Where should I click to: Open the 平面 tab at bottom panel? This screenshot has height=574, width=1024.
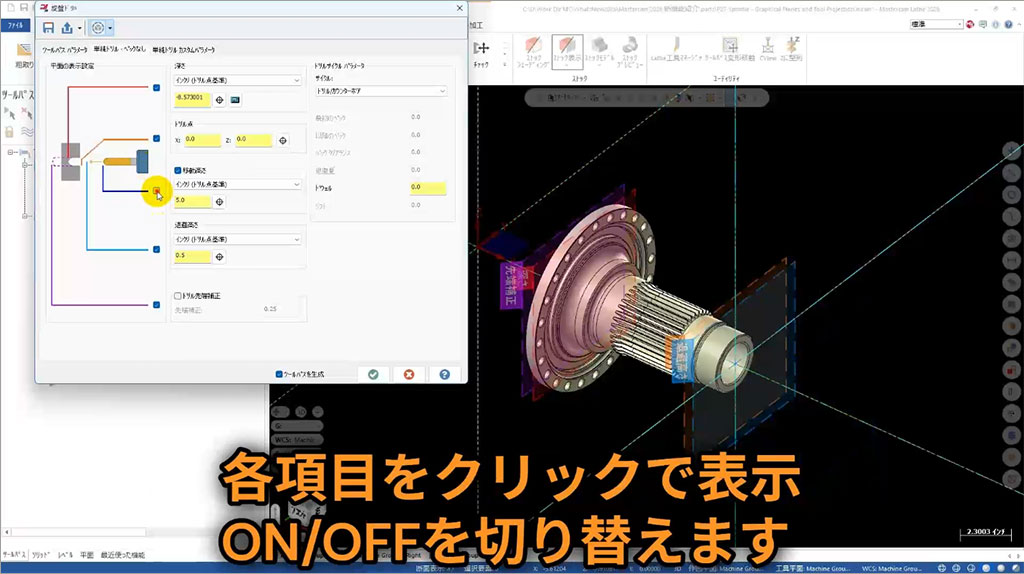coord(87,555)
